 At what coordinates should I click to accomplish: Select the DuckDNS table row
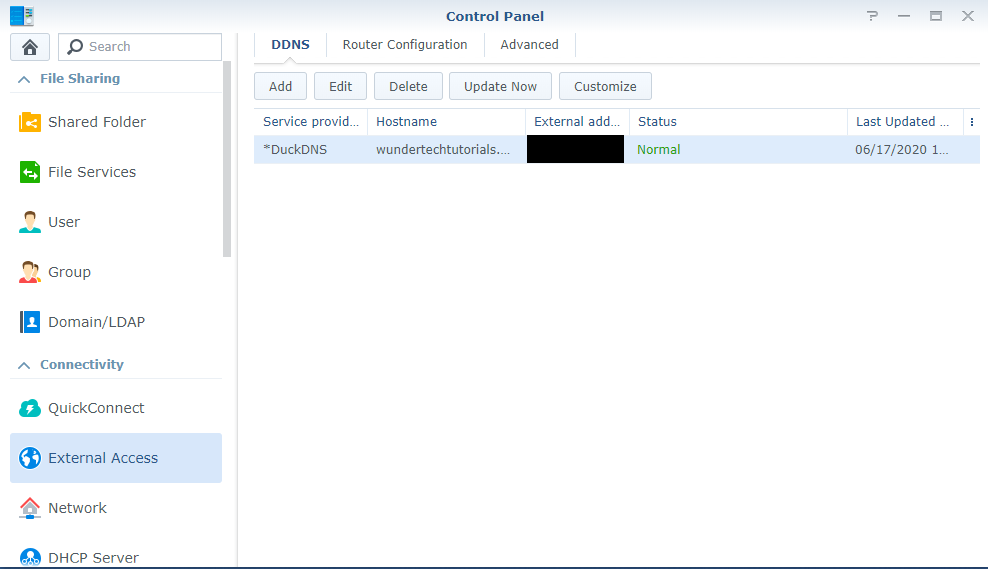(x=617, y=149)
